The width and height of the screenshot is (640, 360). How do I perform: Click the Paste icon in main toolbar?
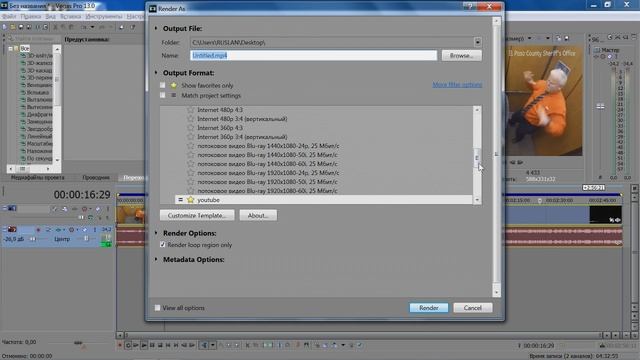tap(72, 27)
